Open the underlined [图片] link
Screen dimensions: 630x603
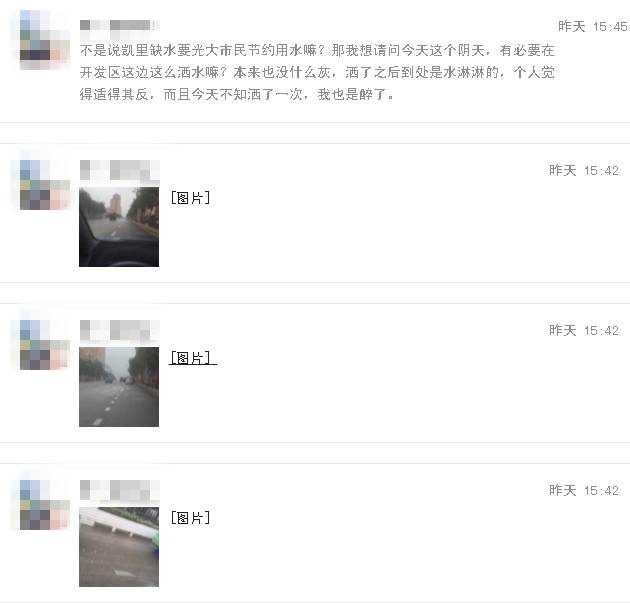[192, 358]
